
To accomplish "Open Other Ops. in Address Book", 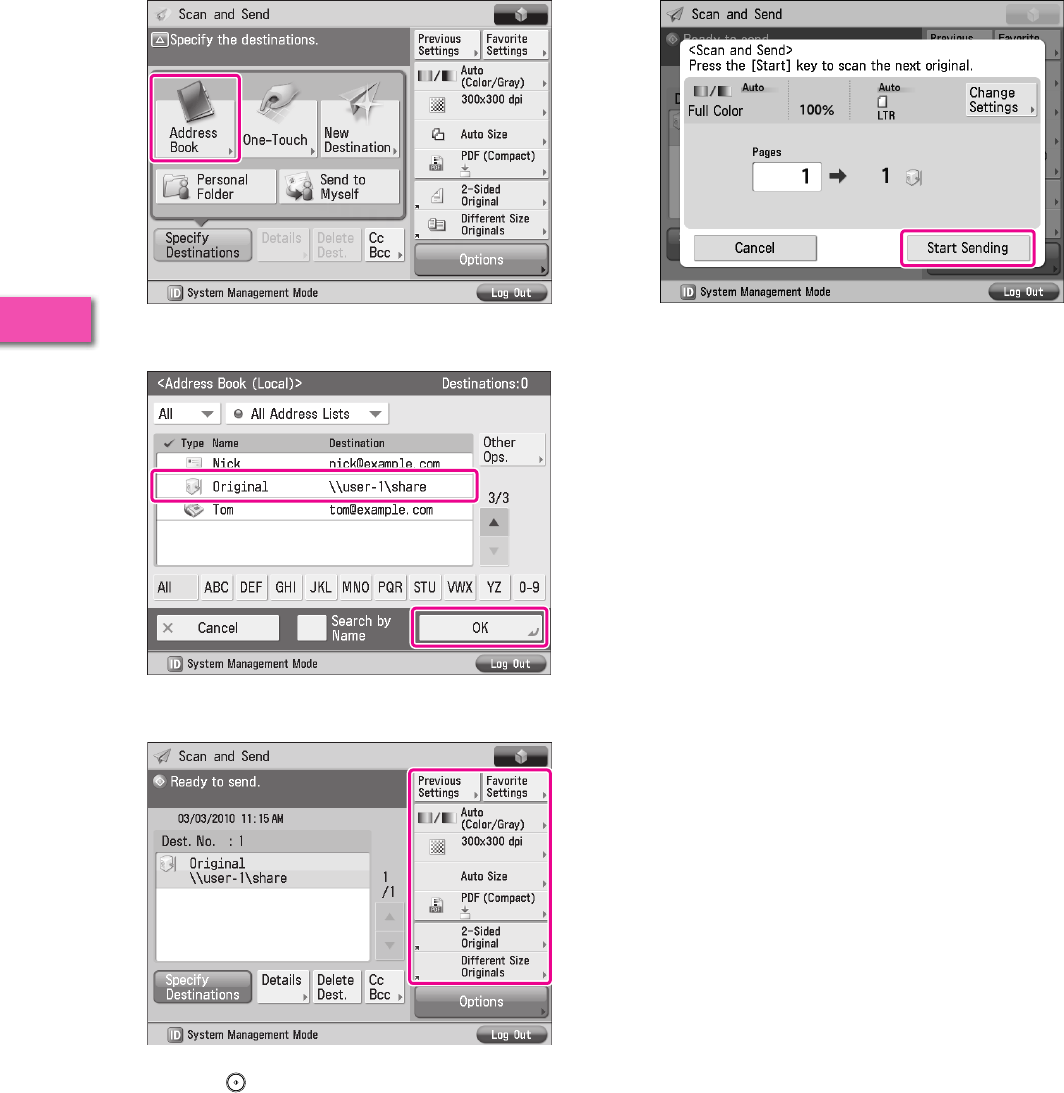I will tap(511, 450).
